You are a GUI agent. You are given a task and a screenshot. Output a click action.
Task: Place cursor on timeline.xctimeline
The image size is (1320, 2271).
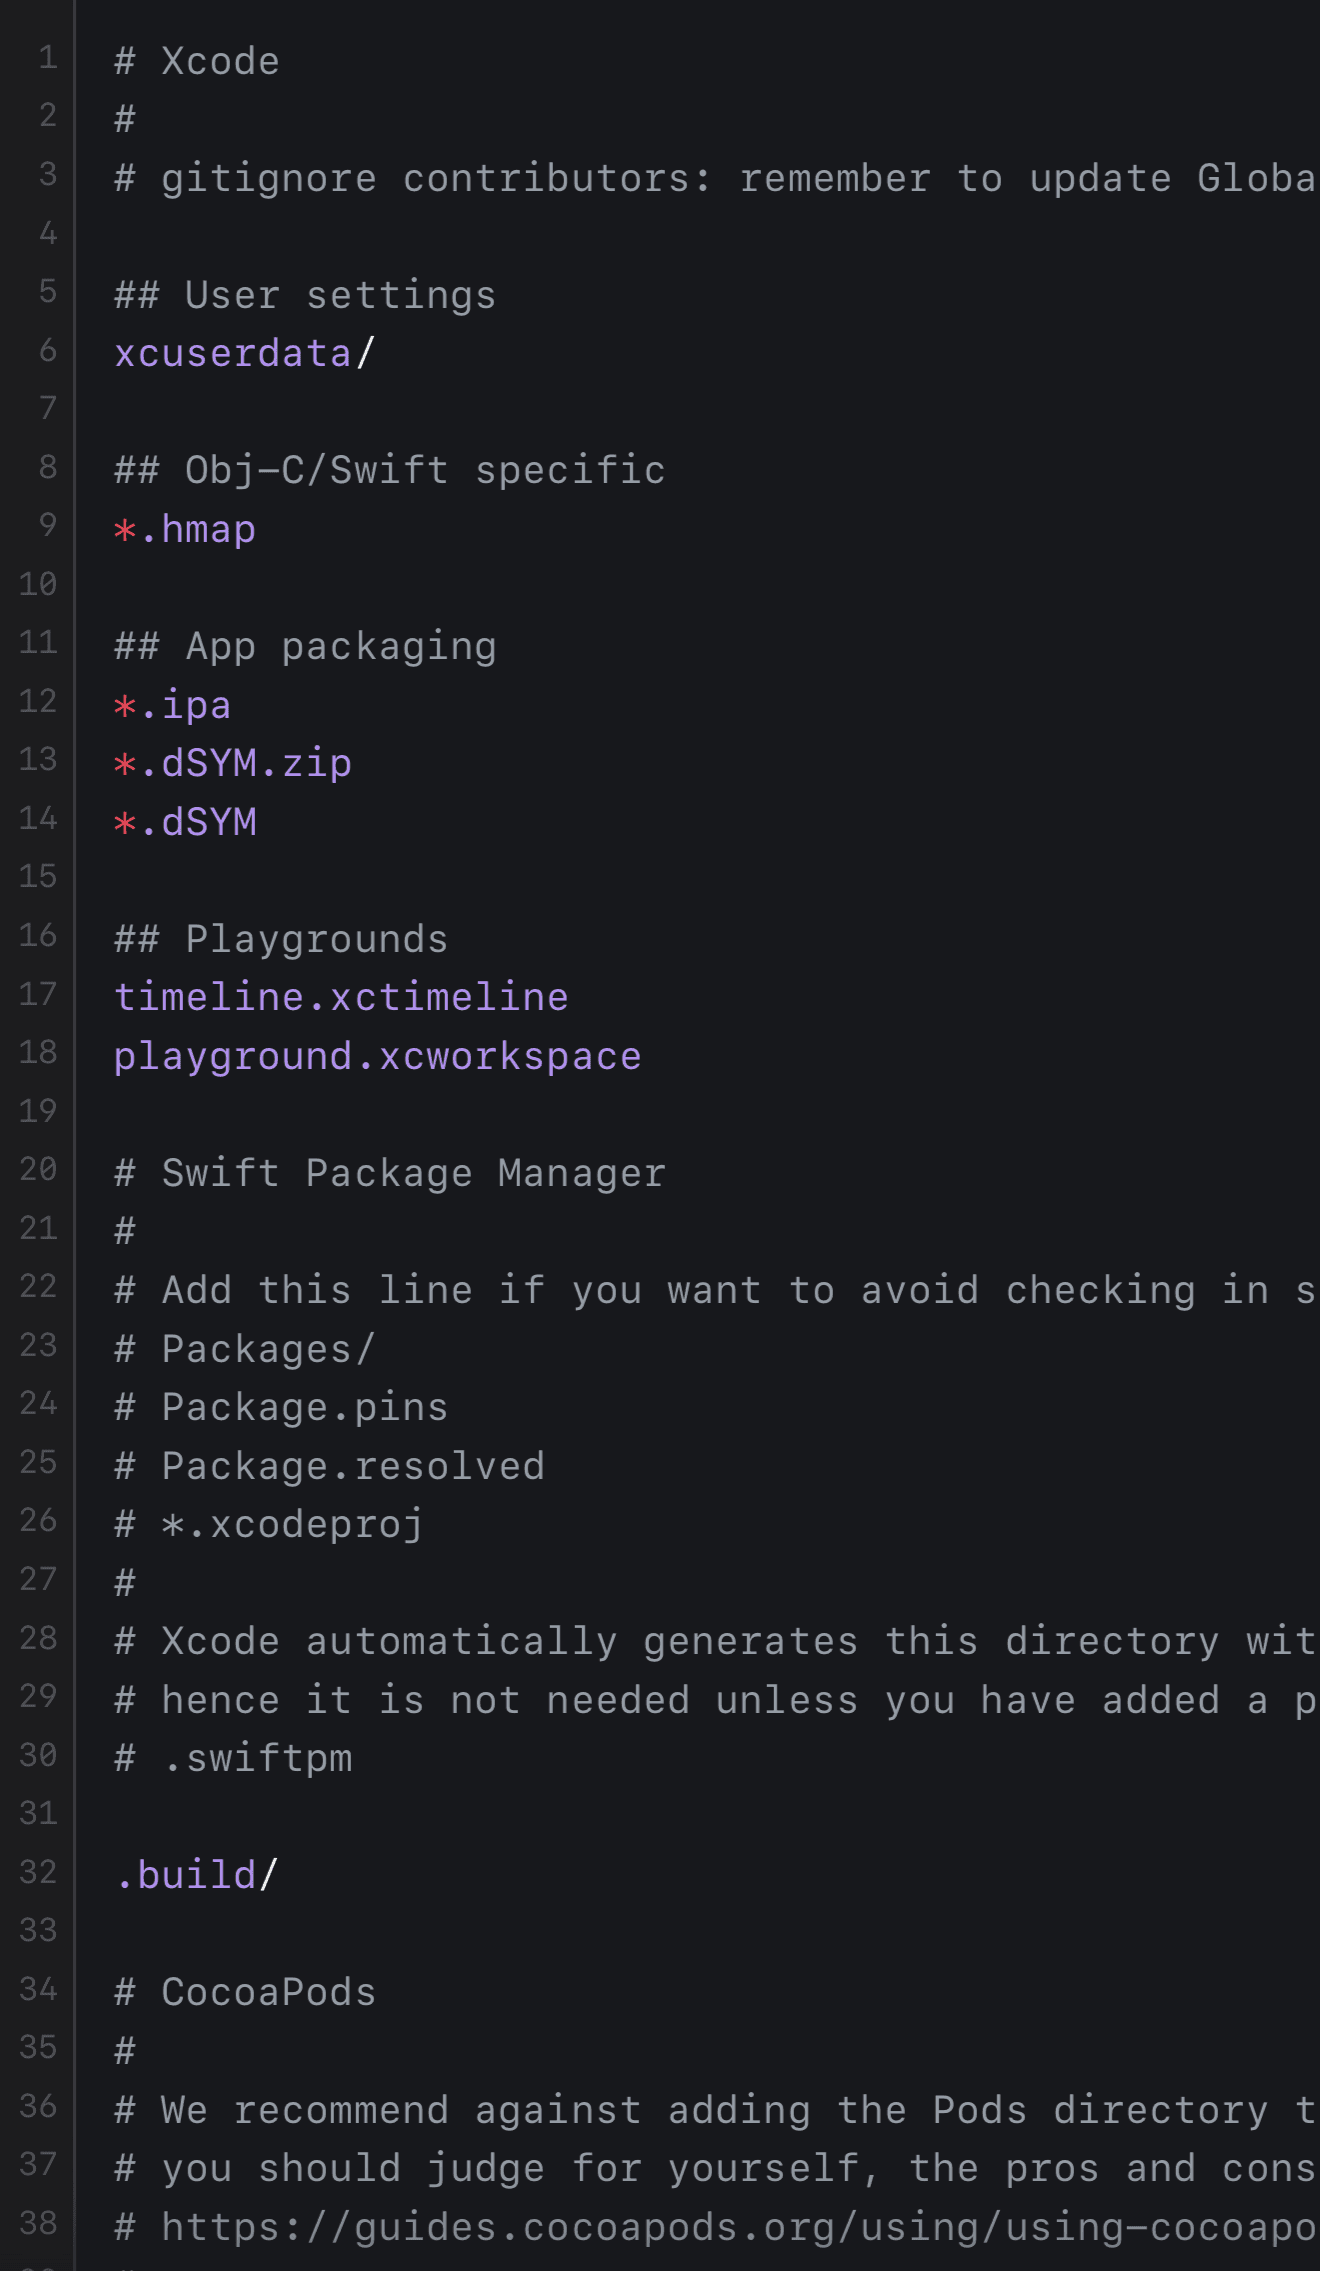pos(341,997)
